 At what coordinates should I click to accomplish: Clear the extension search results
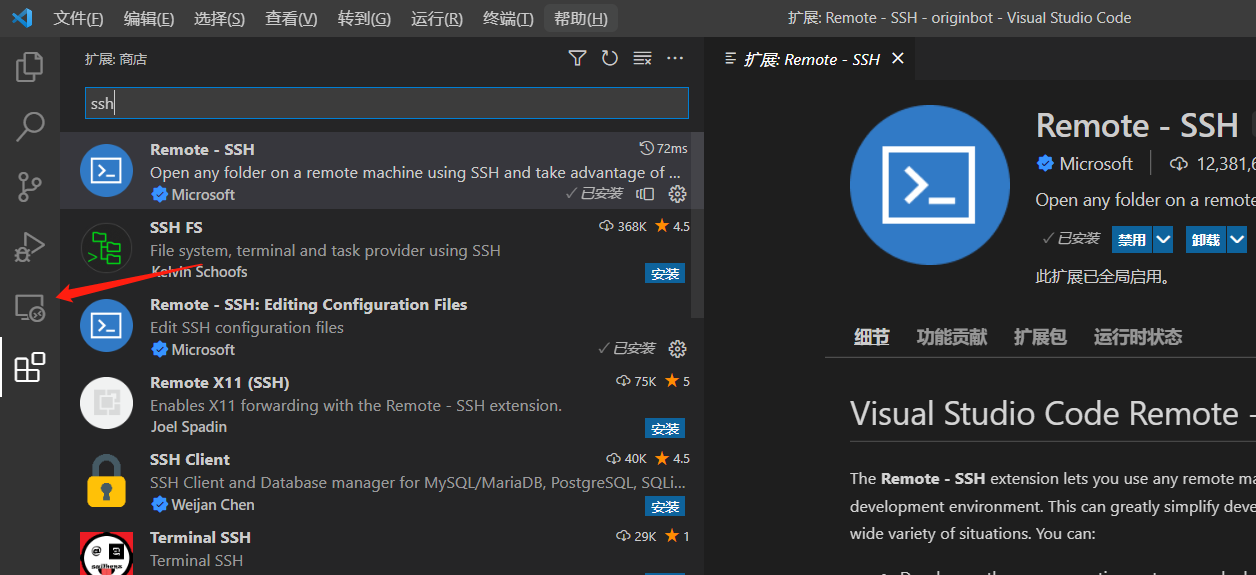click(643, 59)
